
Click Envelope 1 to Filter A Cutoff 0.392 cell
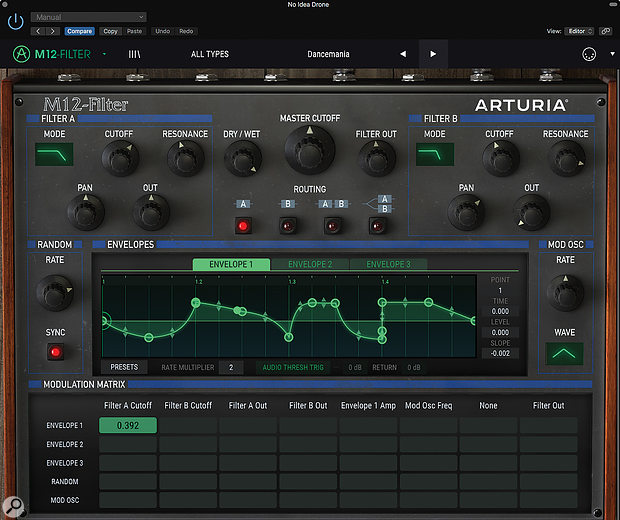click(x=128, y=425)
